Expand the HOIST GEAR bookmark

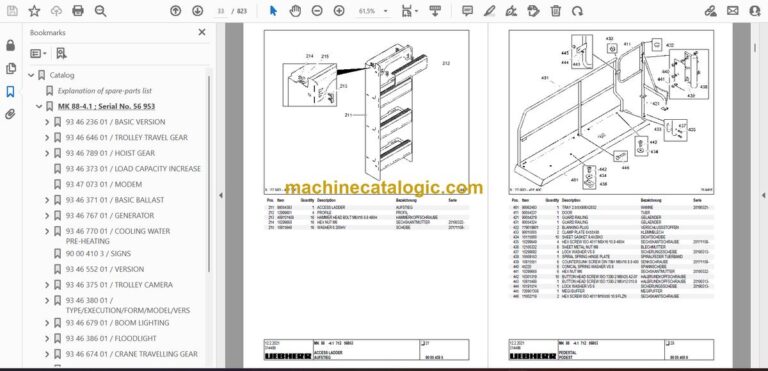coord(47,153)
